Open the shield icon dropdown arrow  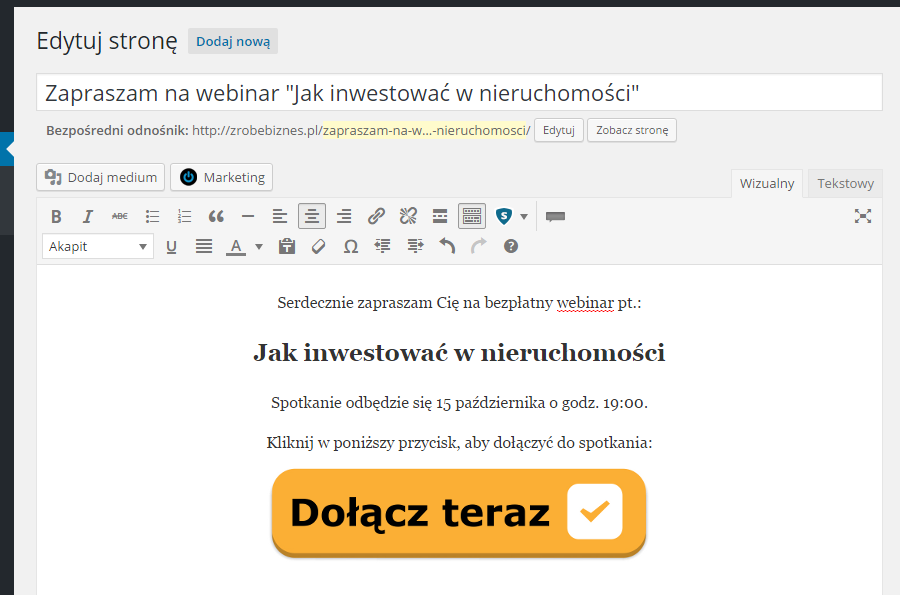[523, 216]
